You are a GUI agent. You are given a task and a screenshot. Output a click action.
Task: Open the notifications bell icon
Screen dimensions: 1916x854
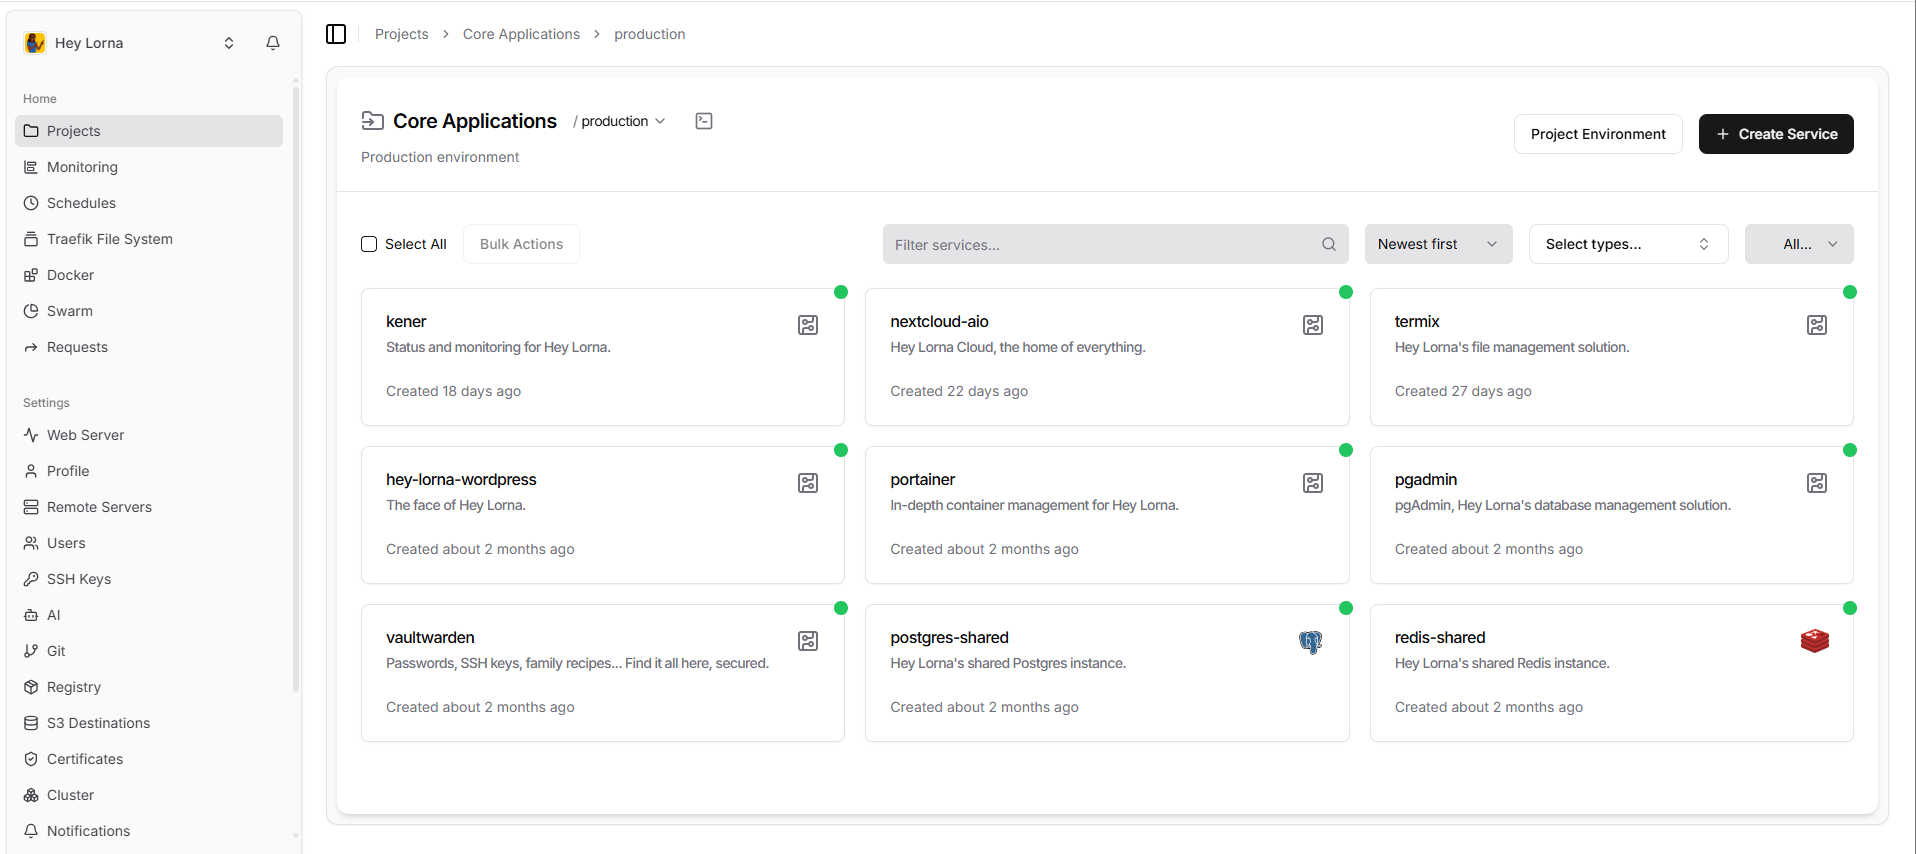click(272, 43)
